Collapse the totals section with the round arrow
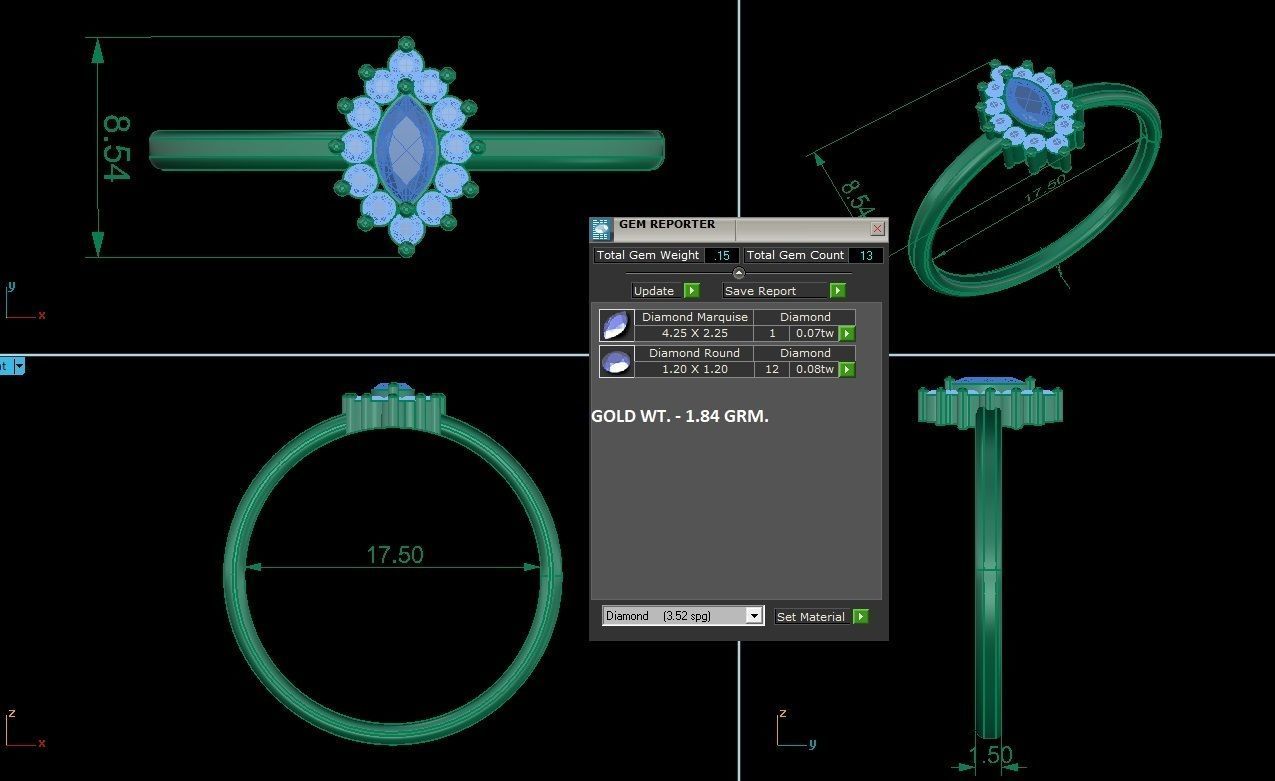This screenshot has height=781, width=1275. click(x=739, y=273)
